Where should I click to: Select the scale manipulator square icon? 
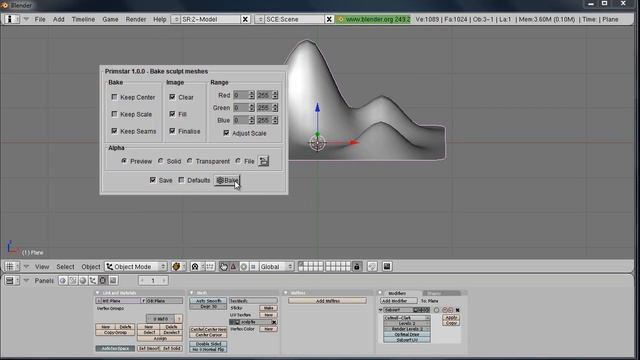[x=253, y=267]
